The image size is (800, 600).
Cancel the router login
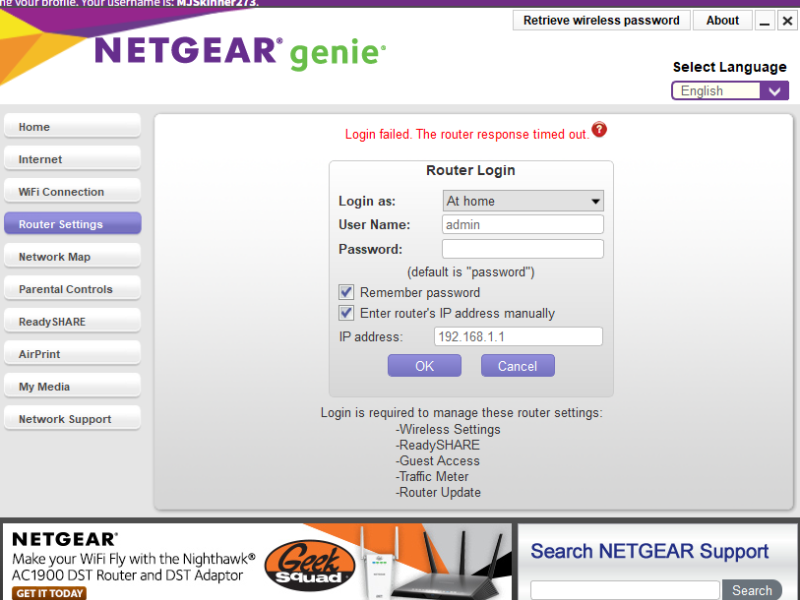click(x=517, y=366)
